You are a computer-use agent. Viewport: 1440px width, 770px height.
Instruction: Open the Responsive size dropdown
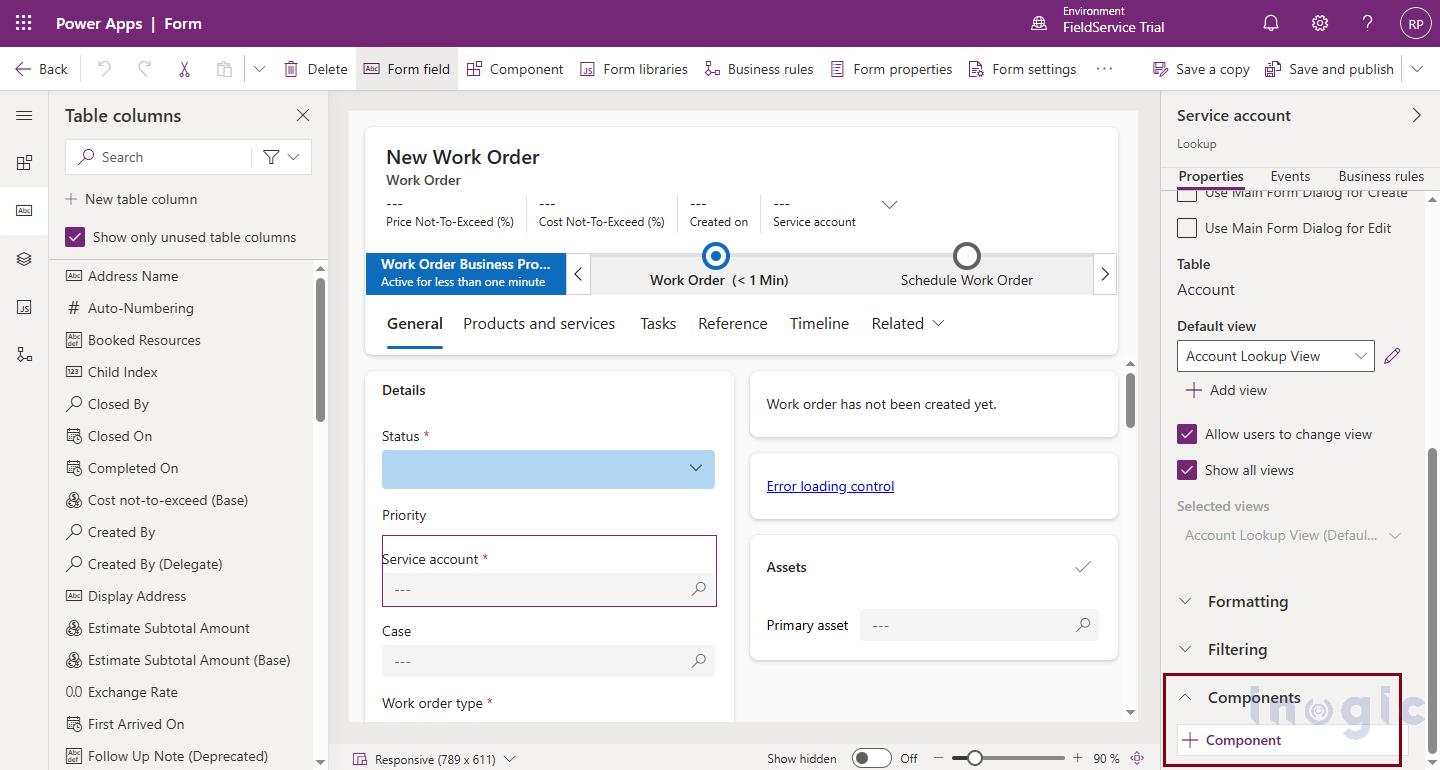pyautogui.click(x=434, y=759)
